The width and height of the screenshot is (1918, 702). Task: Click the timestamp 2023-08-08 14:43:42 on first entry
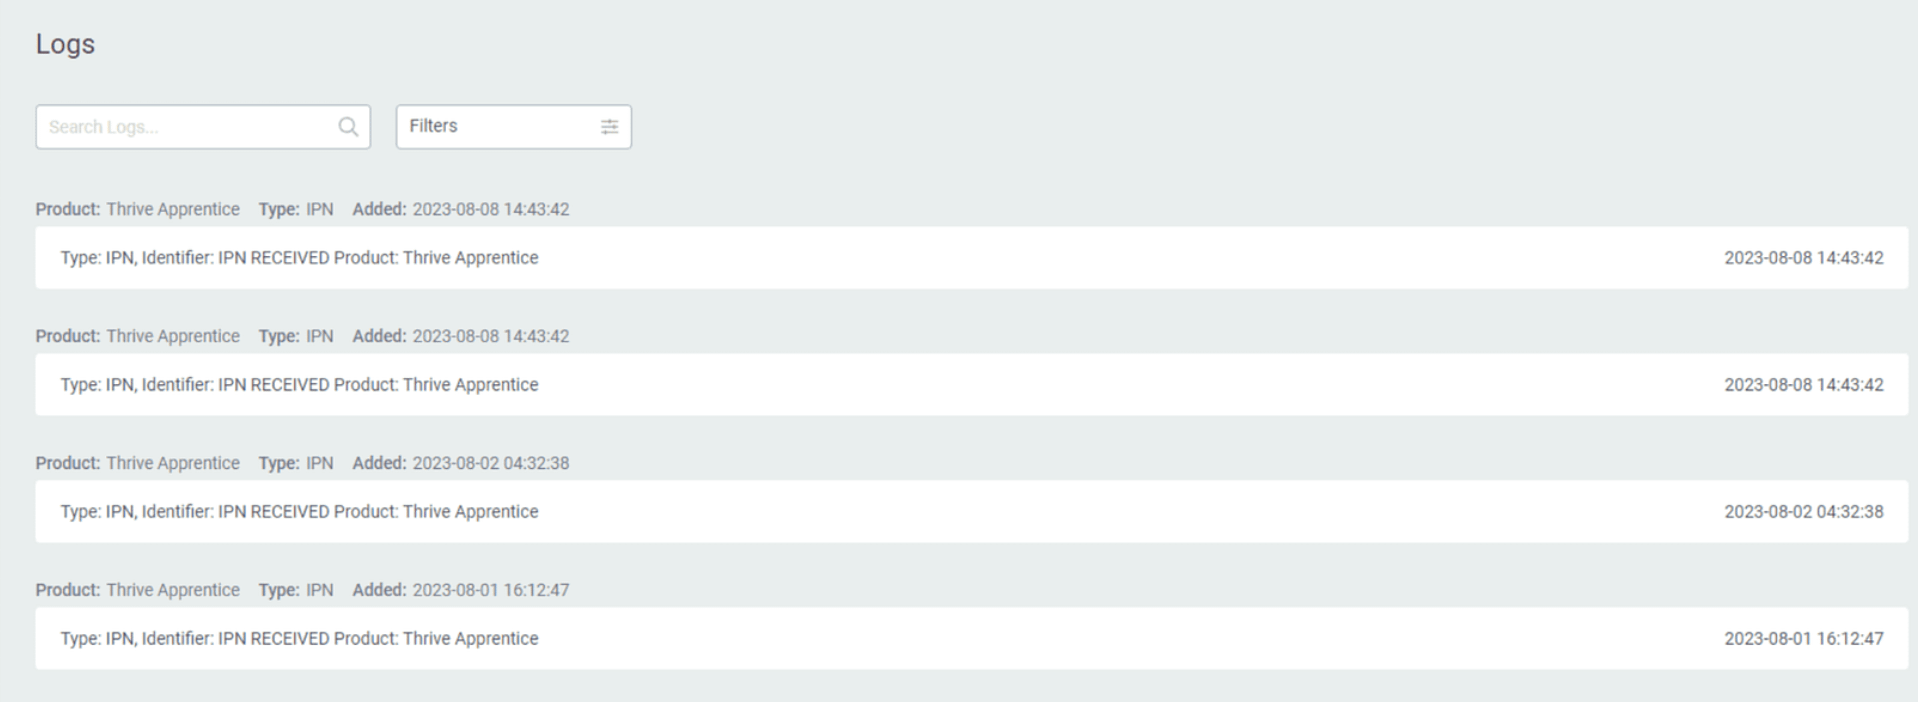1804,257
